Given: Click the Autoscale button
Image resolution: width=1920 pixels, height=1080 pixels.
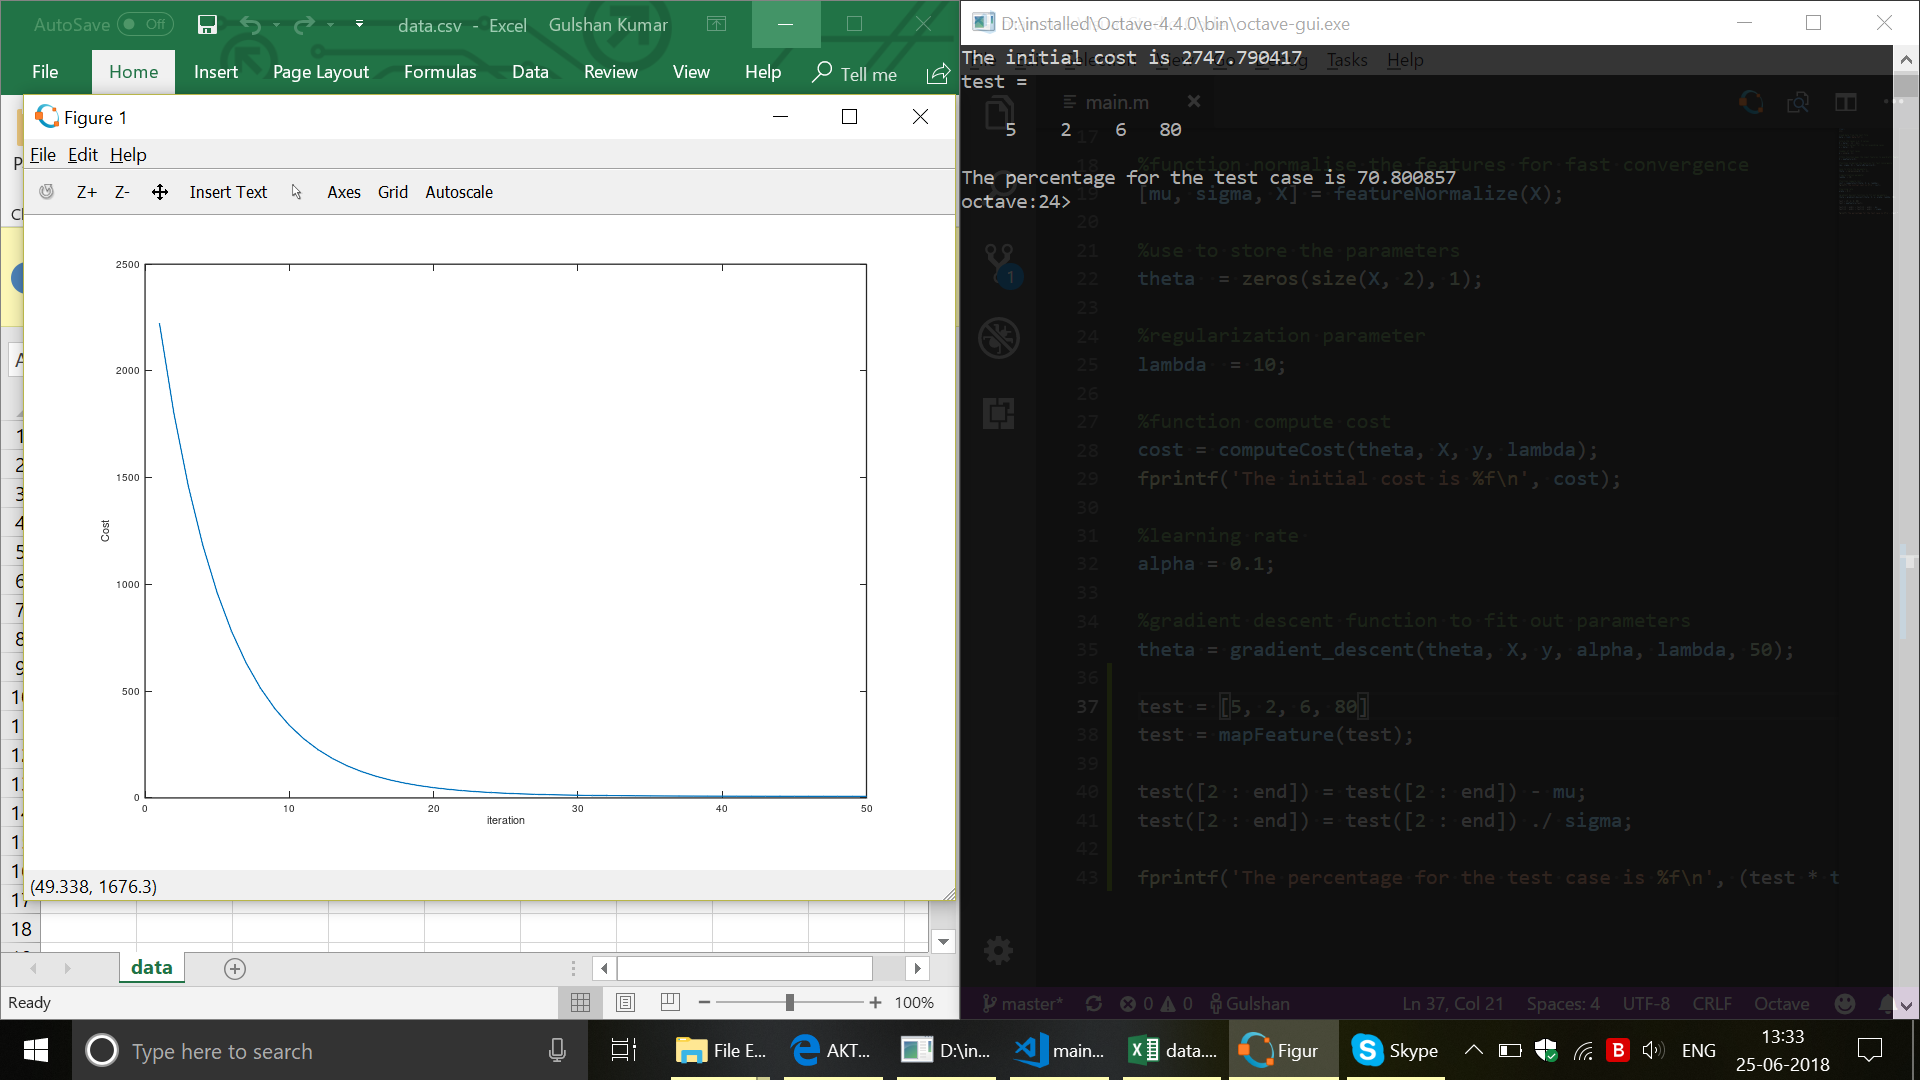Looking at the screenshot, I should (x=459, y=192).
